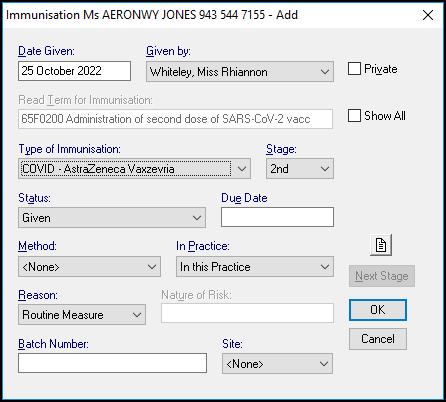Click the Nature of Risk field
The image size is (446, 402).
tap(247, 313)
